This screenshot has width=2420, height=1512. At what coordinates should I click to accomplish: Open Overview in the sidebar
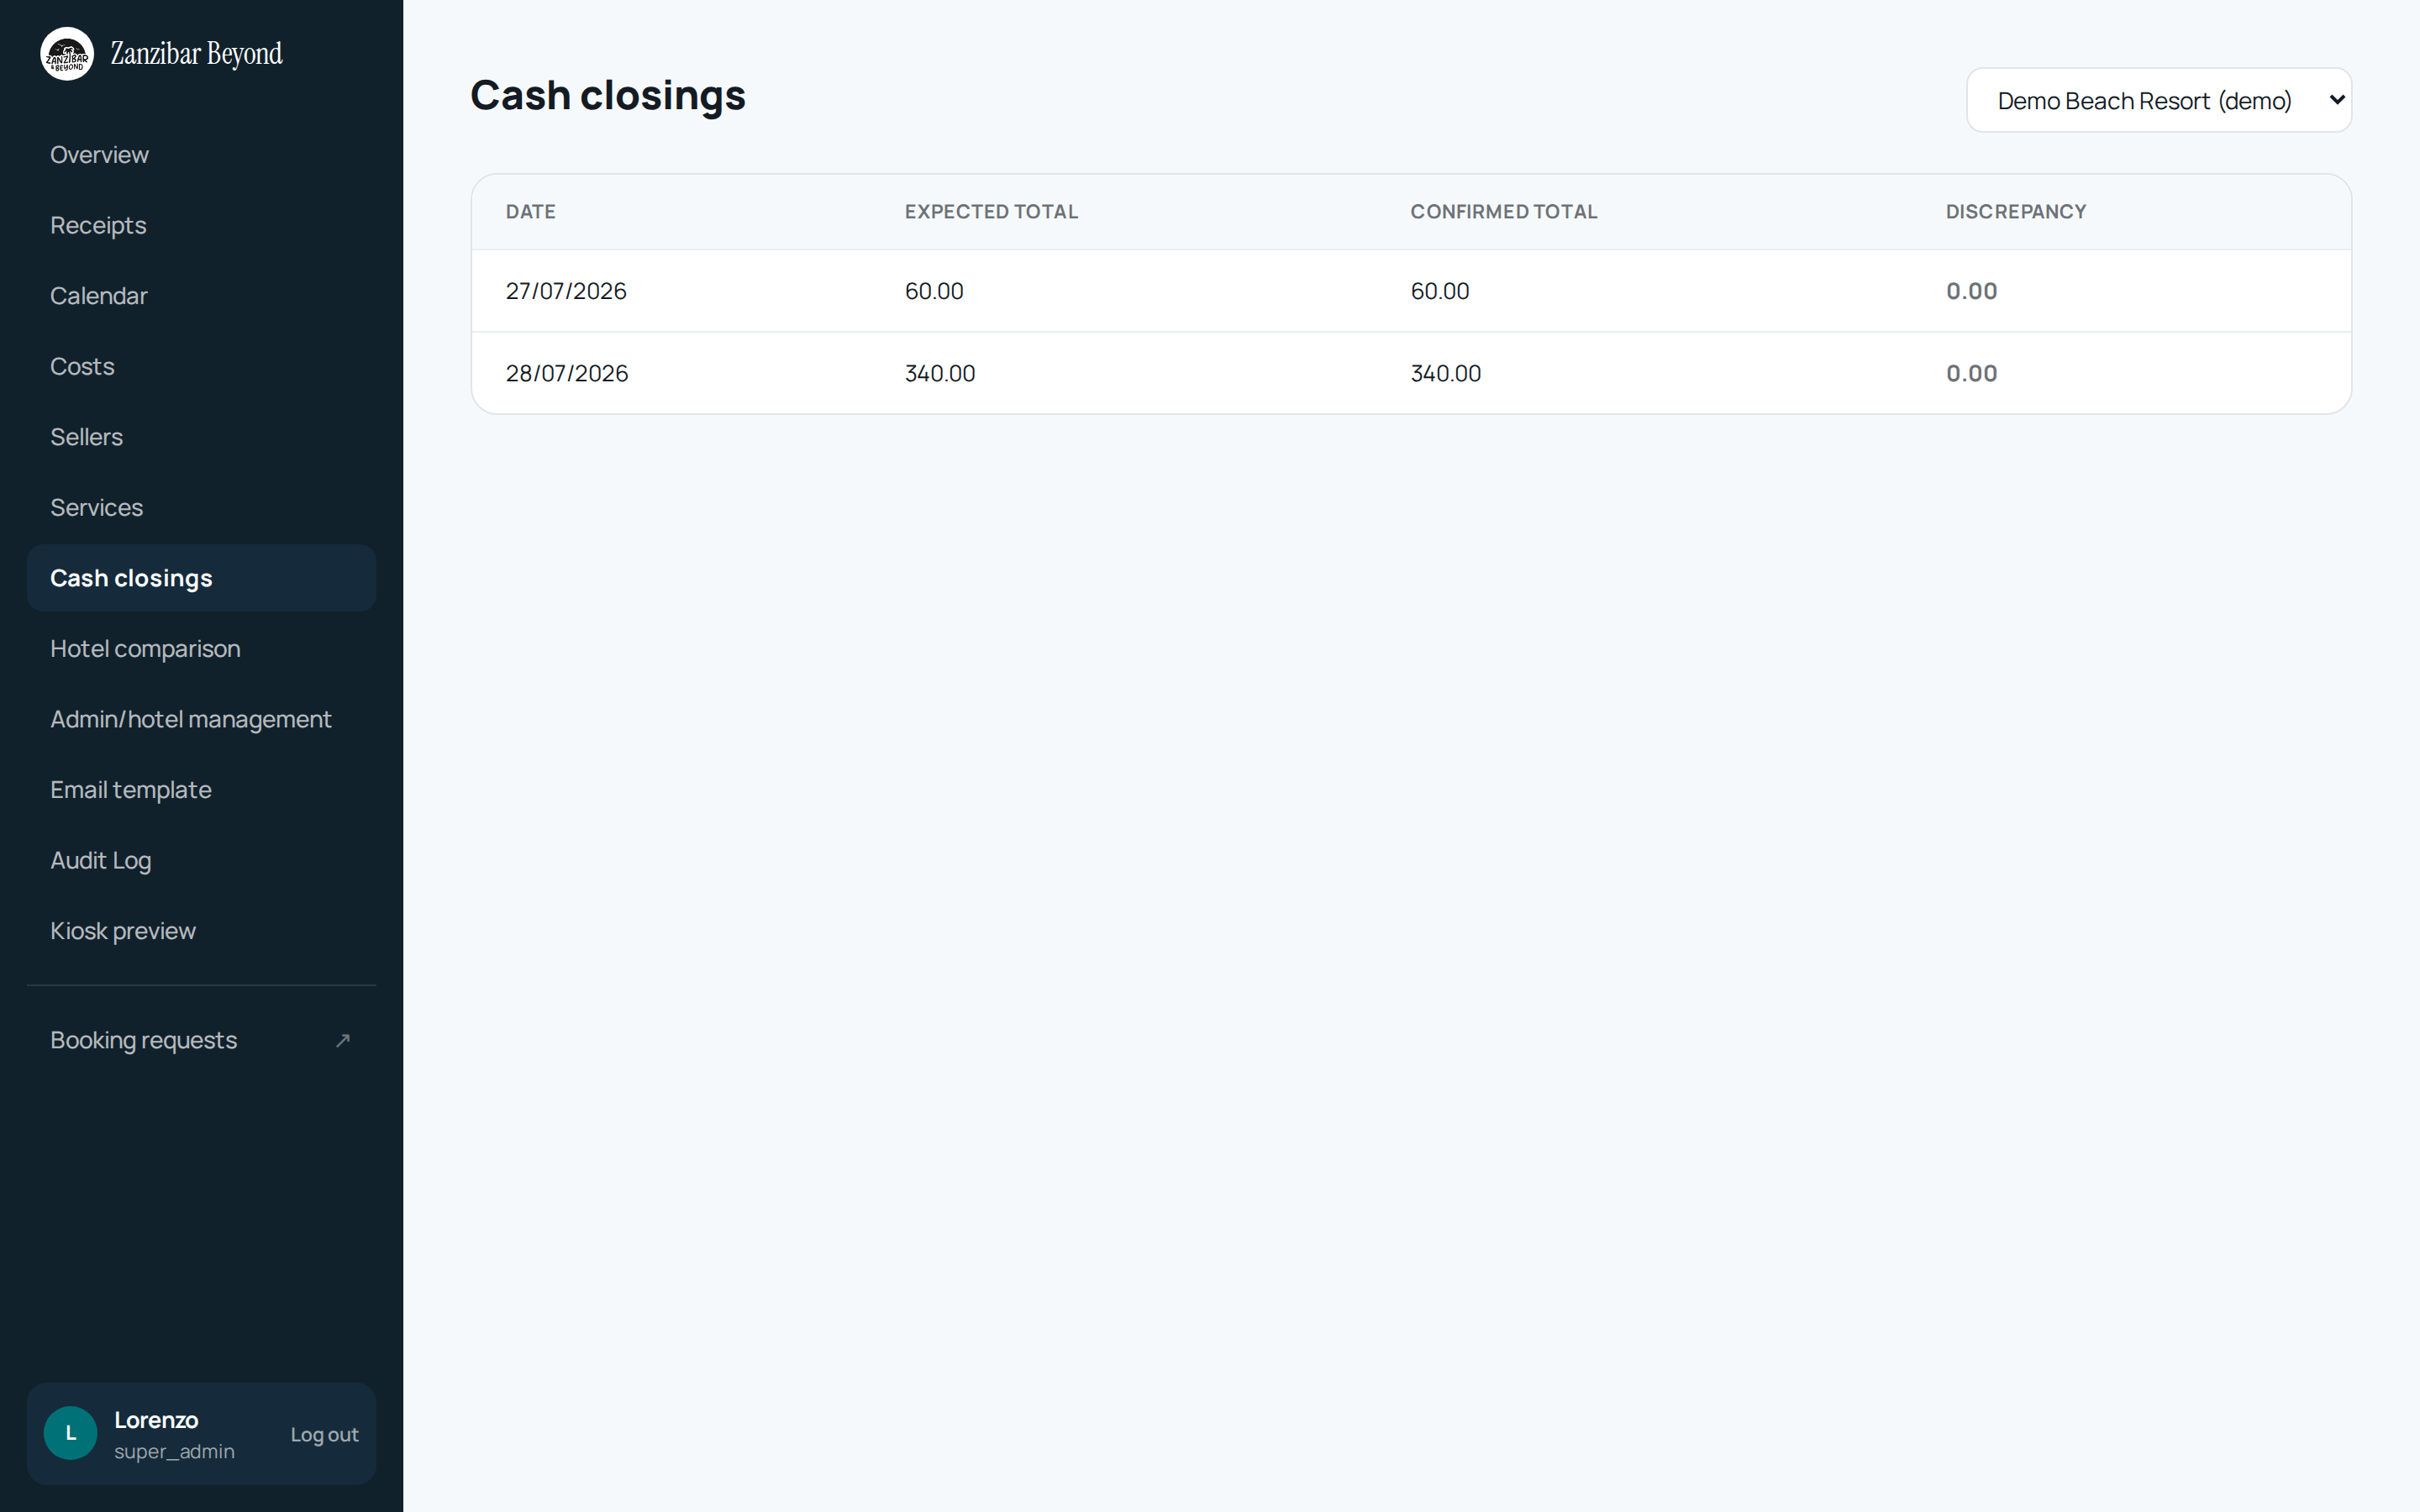[201, 155]
